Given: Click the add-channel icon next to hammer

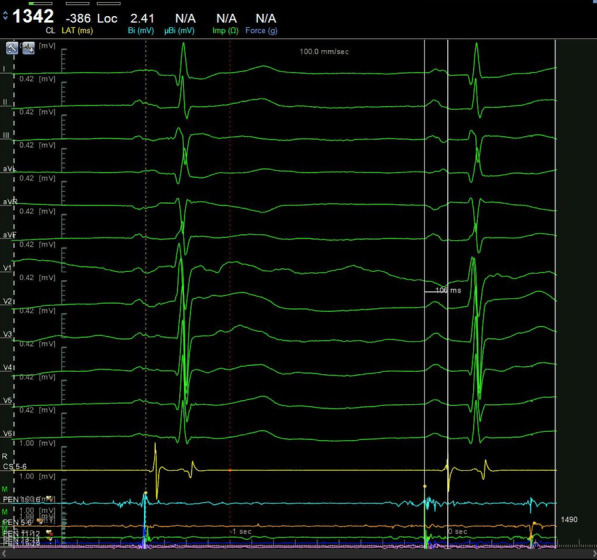Looking at the screenshot, I should point(29,48).
